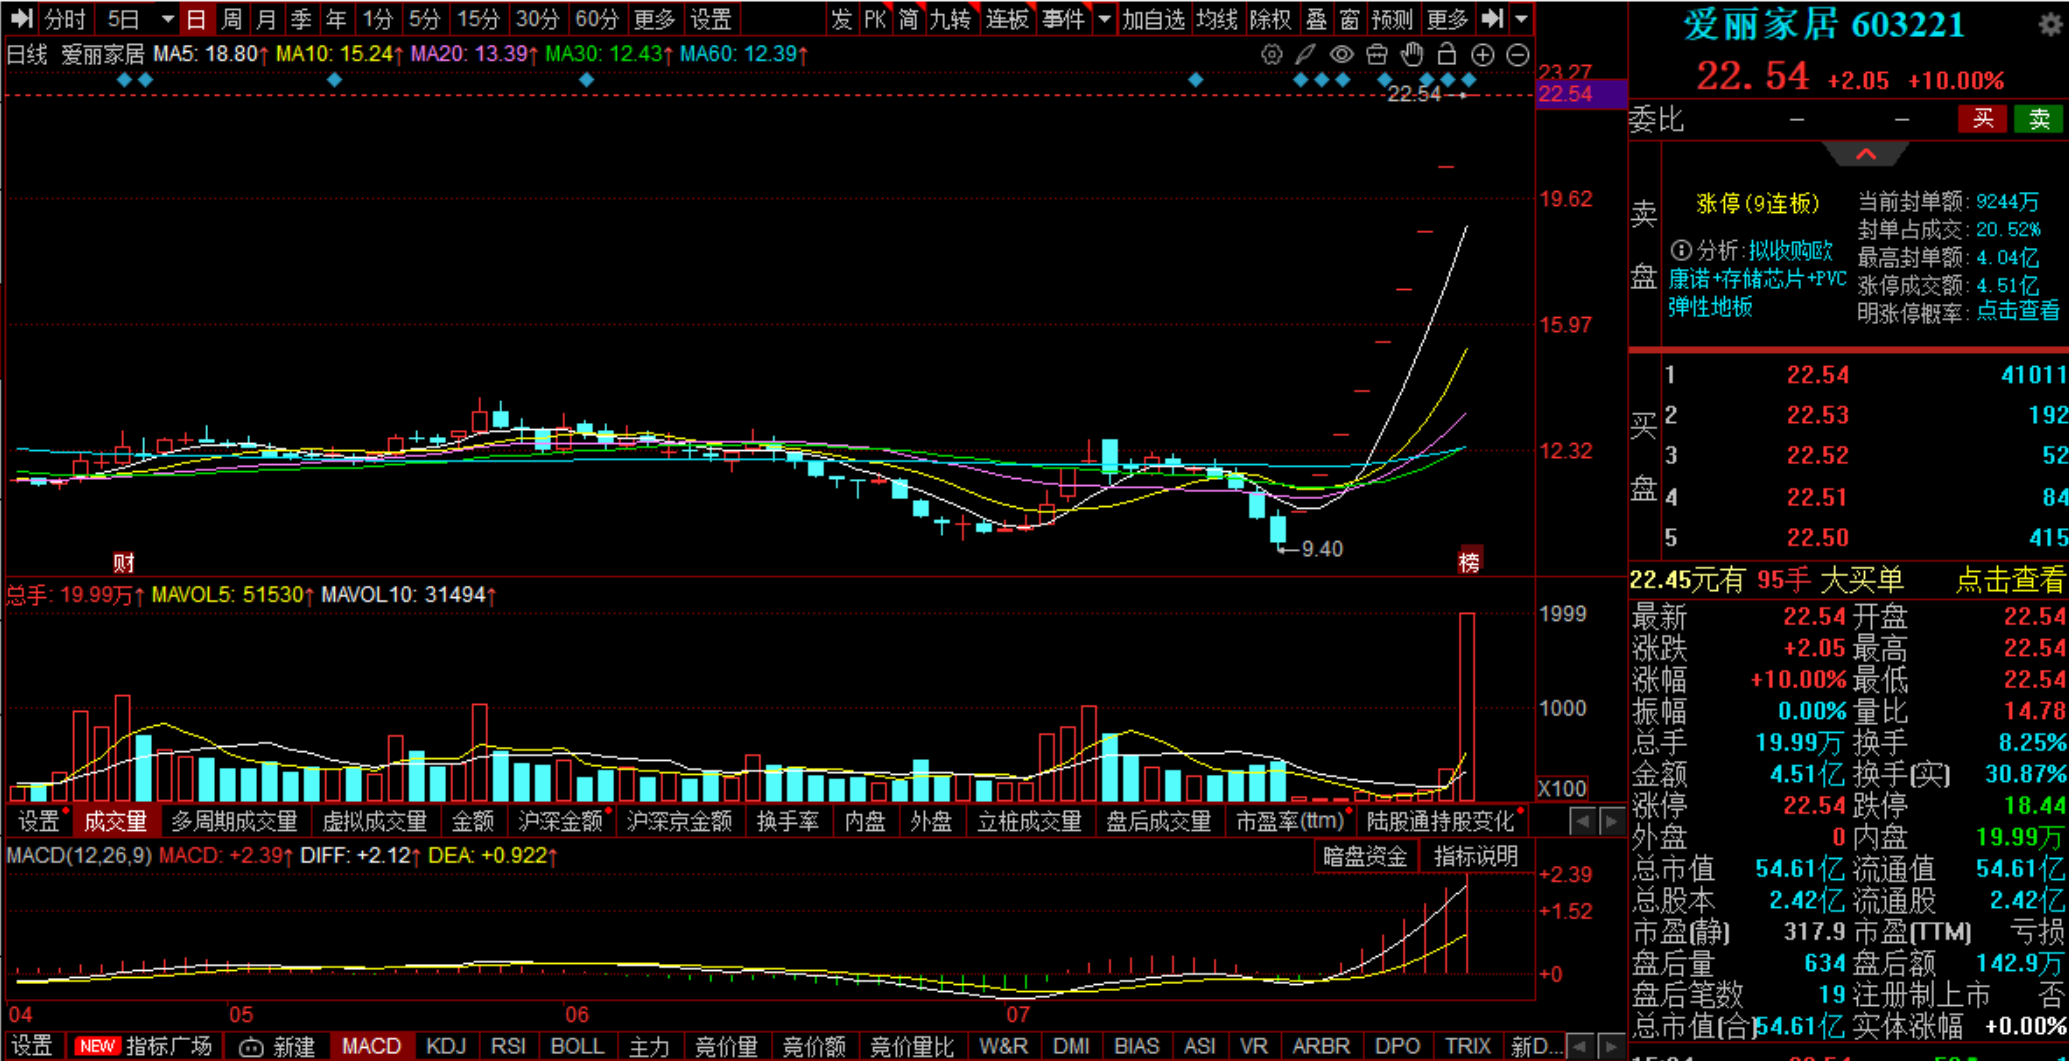Click 加自选 to add to watchlist
This screenshot has height=1061, width=2069.
click(x=1153, y=18)
